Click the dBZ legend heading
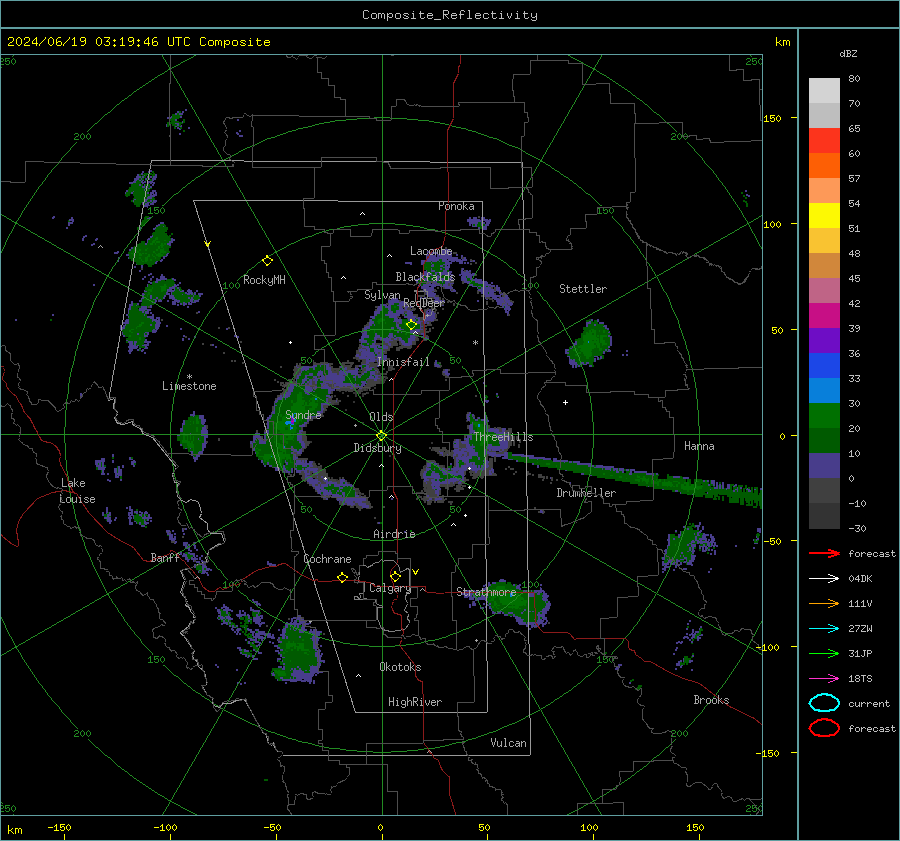Viewport: 900px width, 841px height. click(x=848, y=54)
